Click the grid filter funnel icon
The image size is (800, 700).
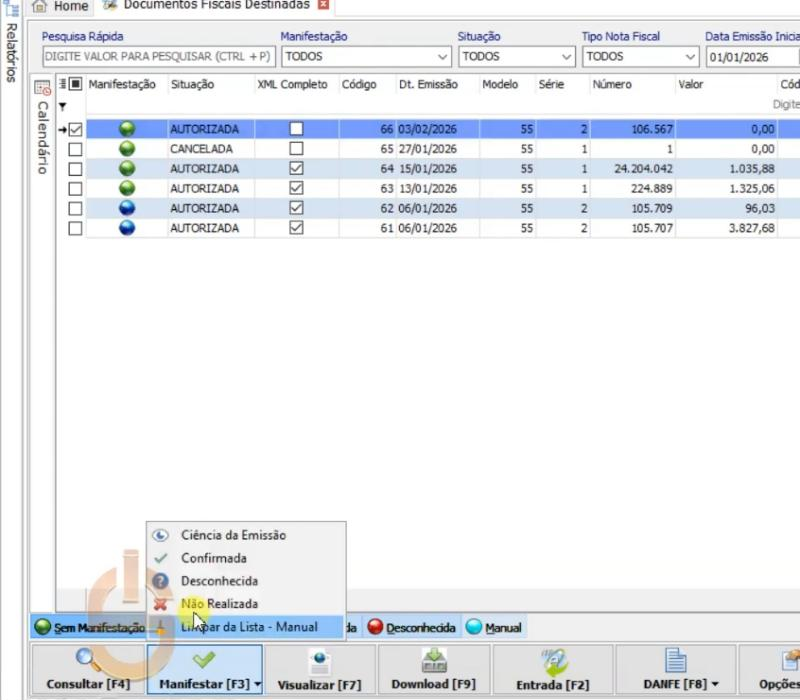click(62, 107)
